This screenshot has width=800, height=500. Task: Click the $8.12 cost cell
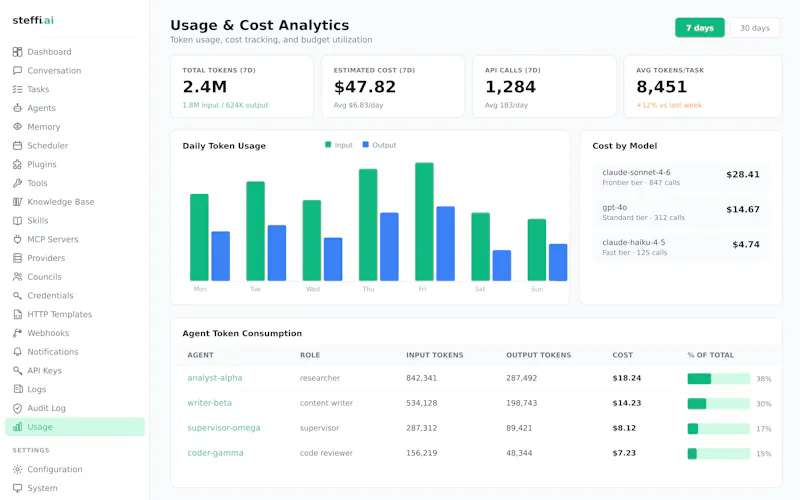click(624, 428)
